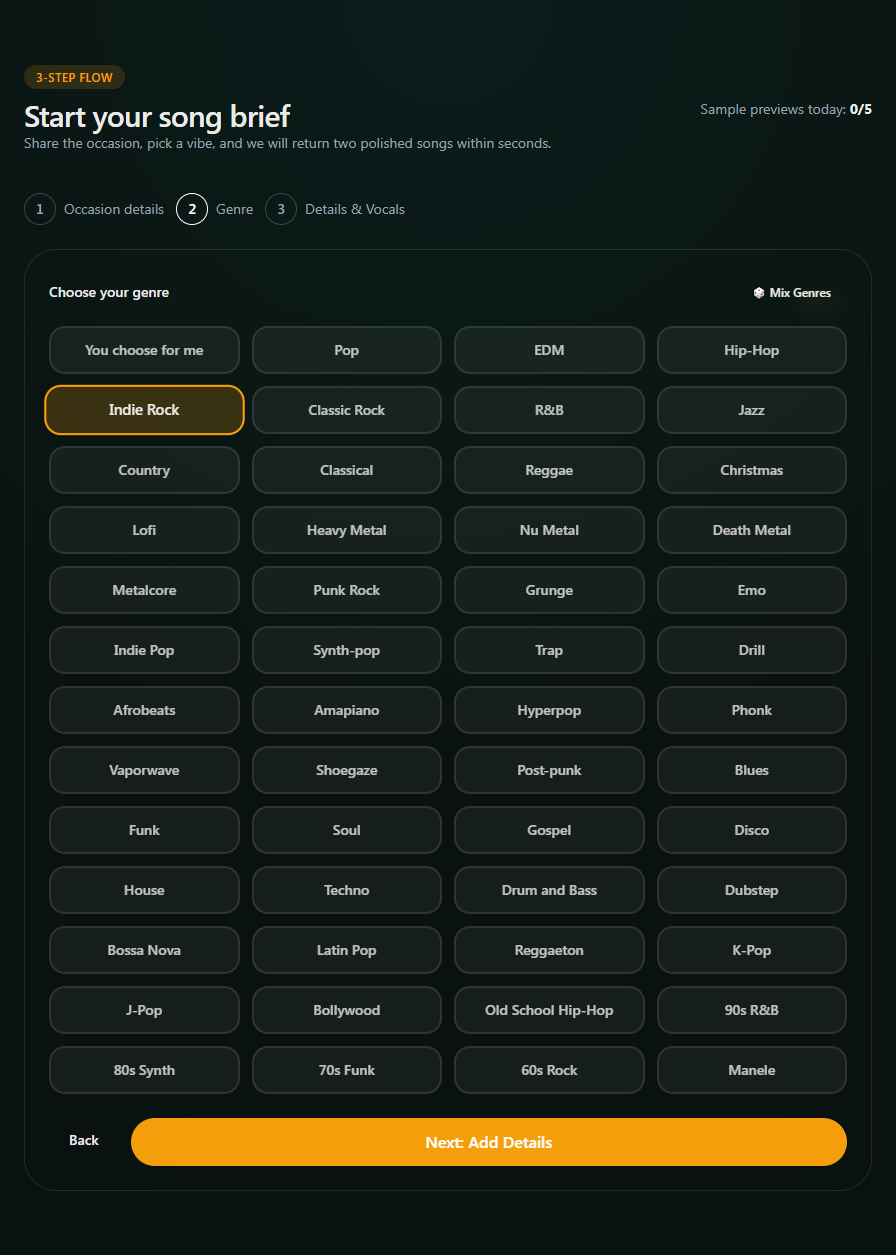This screenshot has height=1255, width=896.
Task: Choose Death Metal as genre
Action: [x=752, y=530]
